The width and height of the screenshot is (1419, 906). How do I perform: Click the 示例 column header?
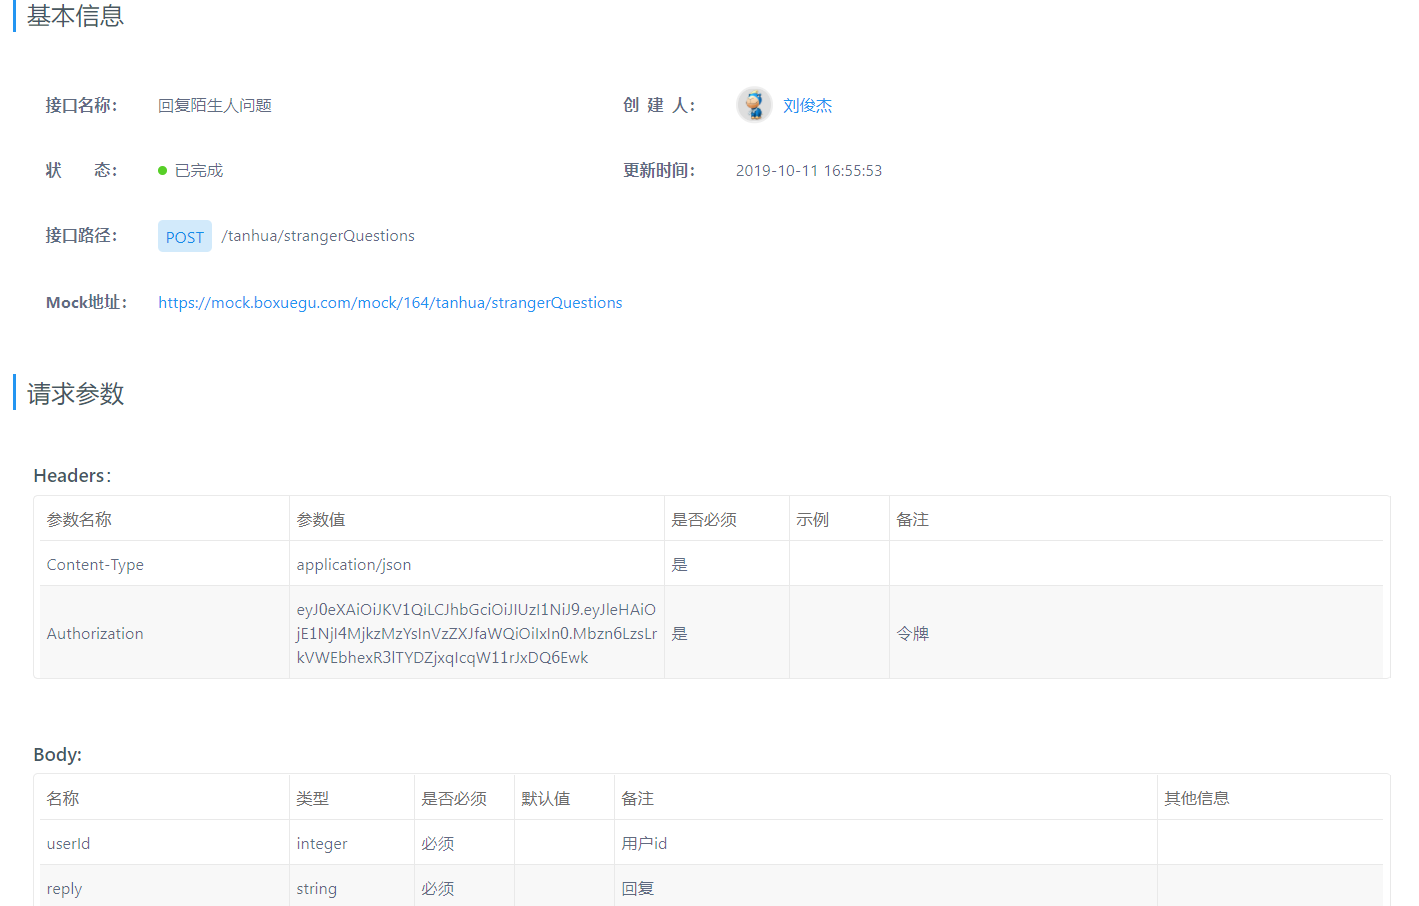[840, 519]
